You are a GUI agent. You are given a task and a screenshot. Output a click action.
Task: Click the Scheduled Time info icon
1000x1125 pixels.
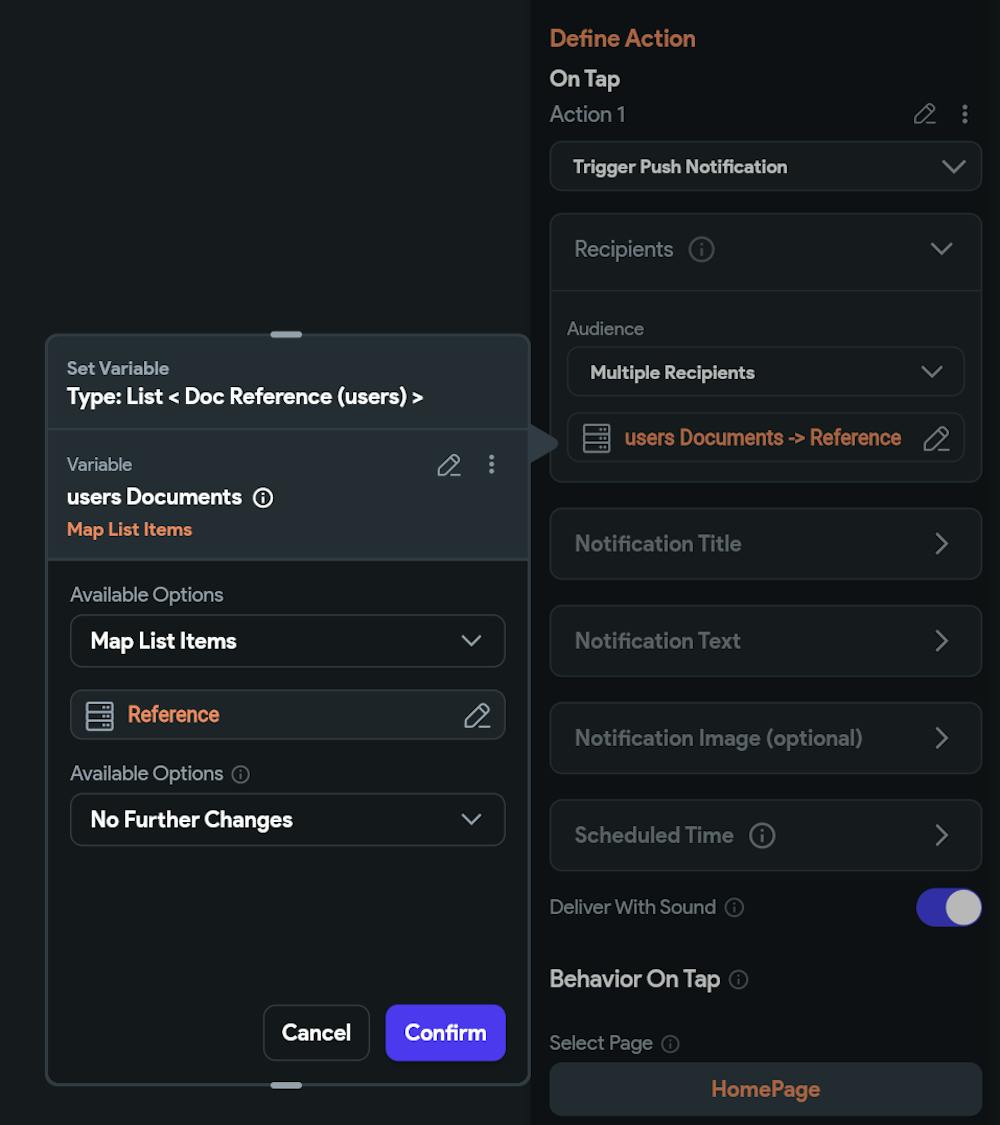(x=762, y=835)
